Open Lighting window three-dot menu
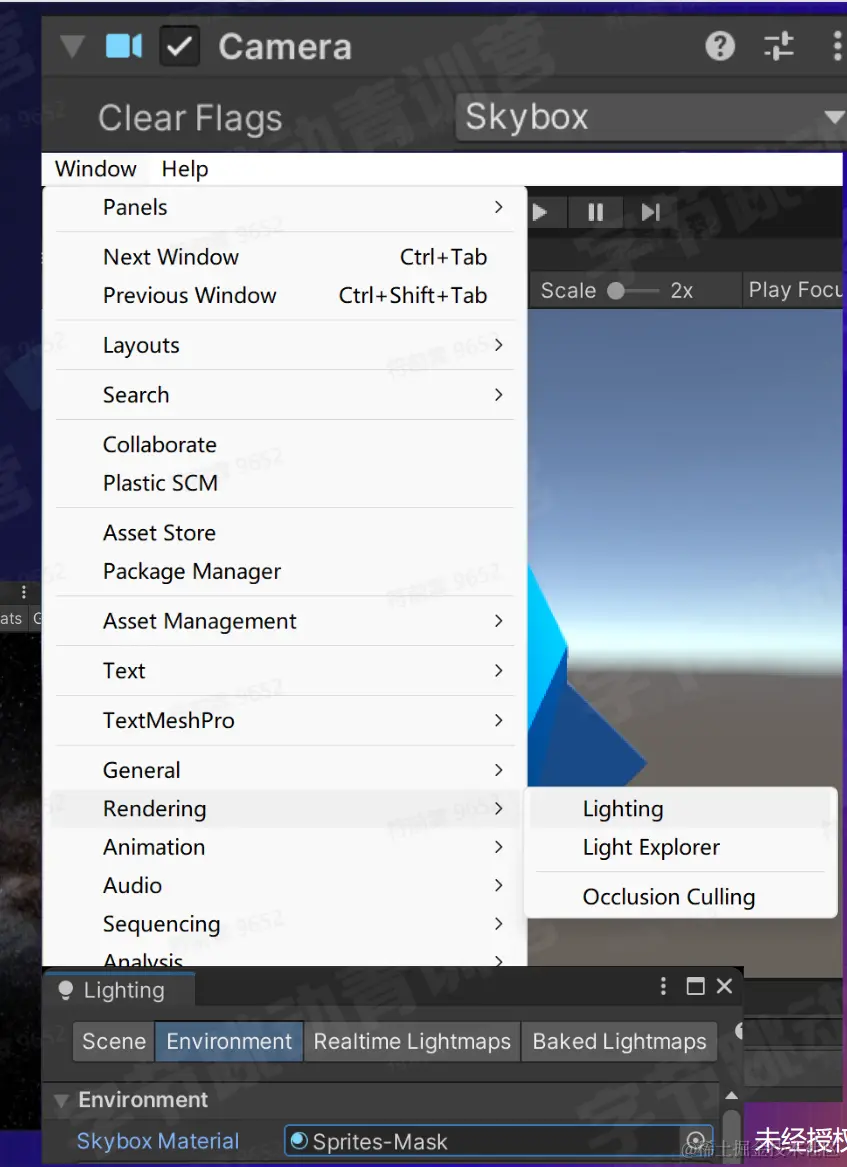This screenshot has width=847, height=1167. coord(663,986)
